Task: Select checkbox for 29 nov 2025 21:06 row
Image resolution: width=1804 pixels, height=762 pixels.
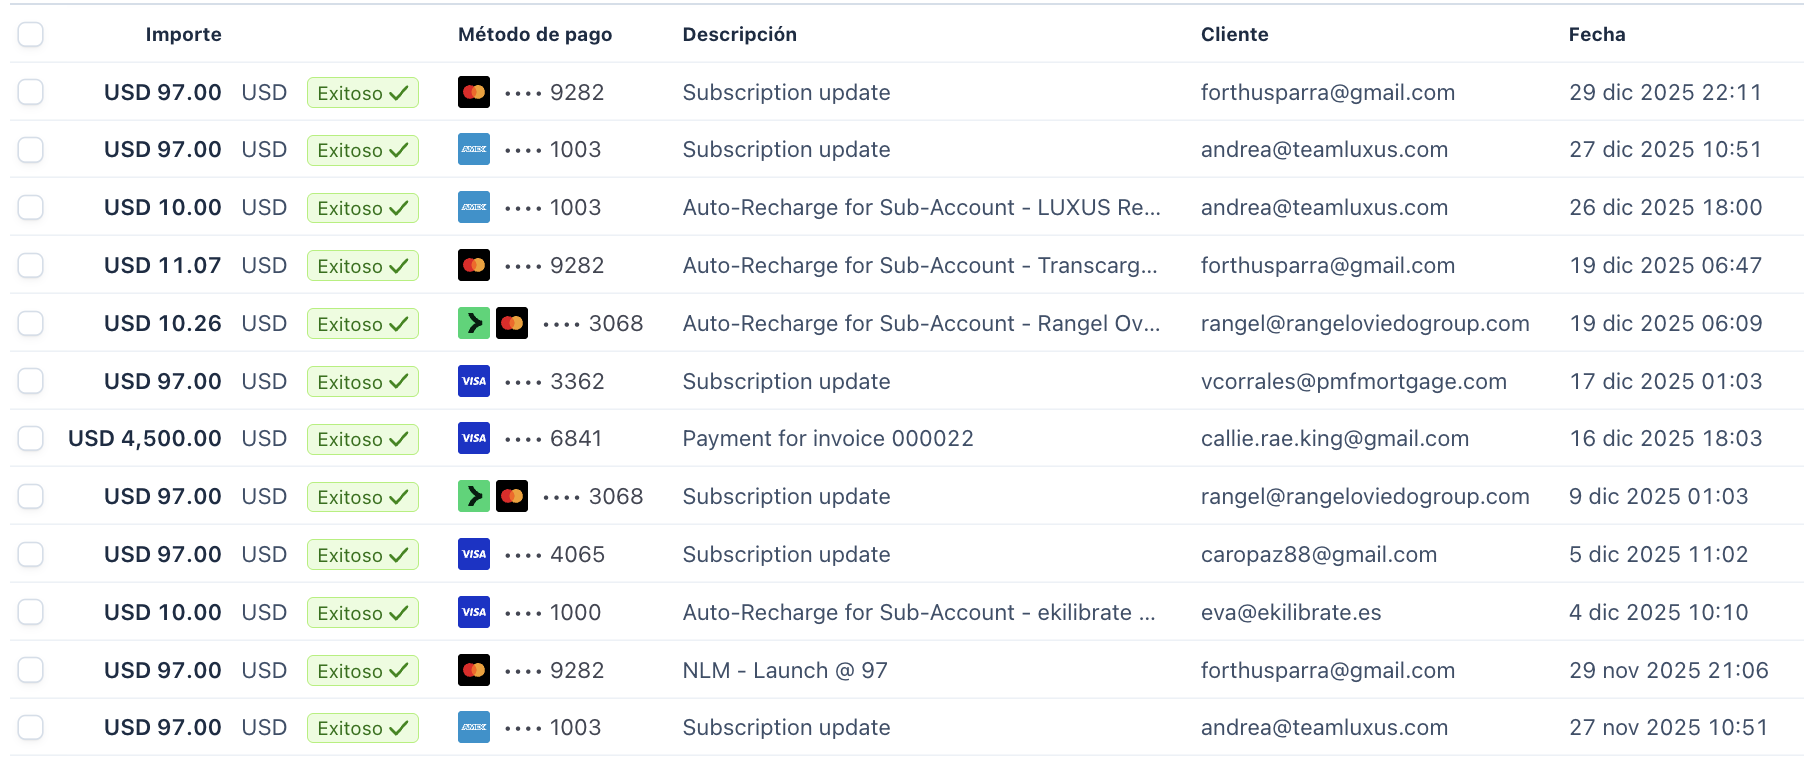Action: click(31, 670)
